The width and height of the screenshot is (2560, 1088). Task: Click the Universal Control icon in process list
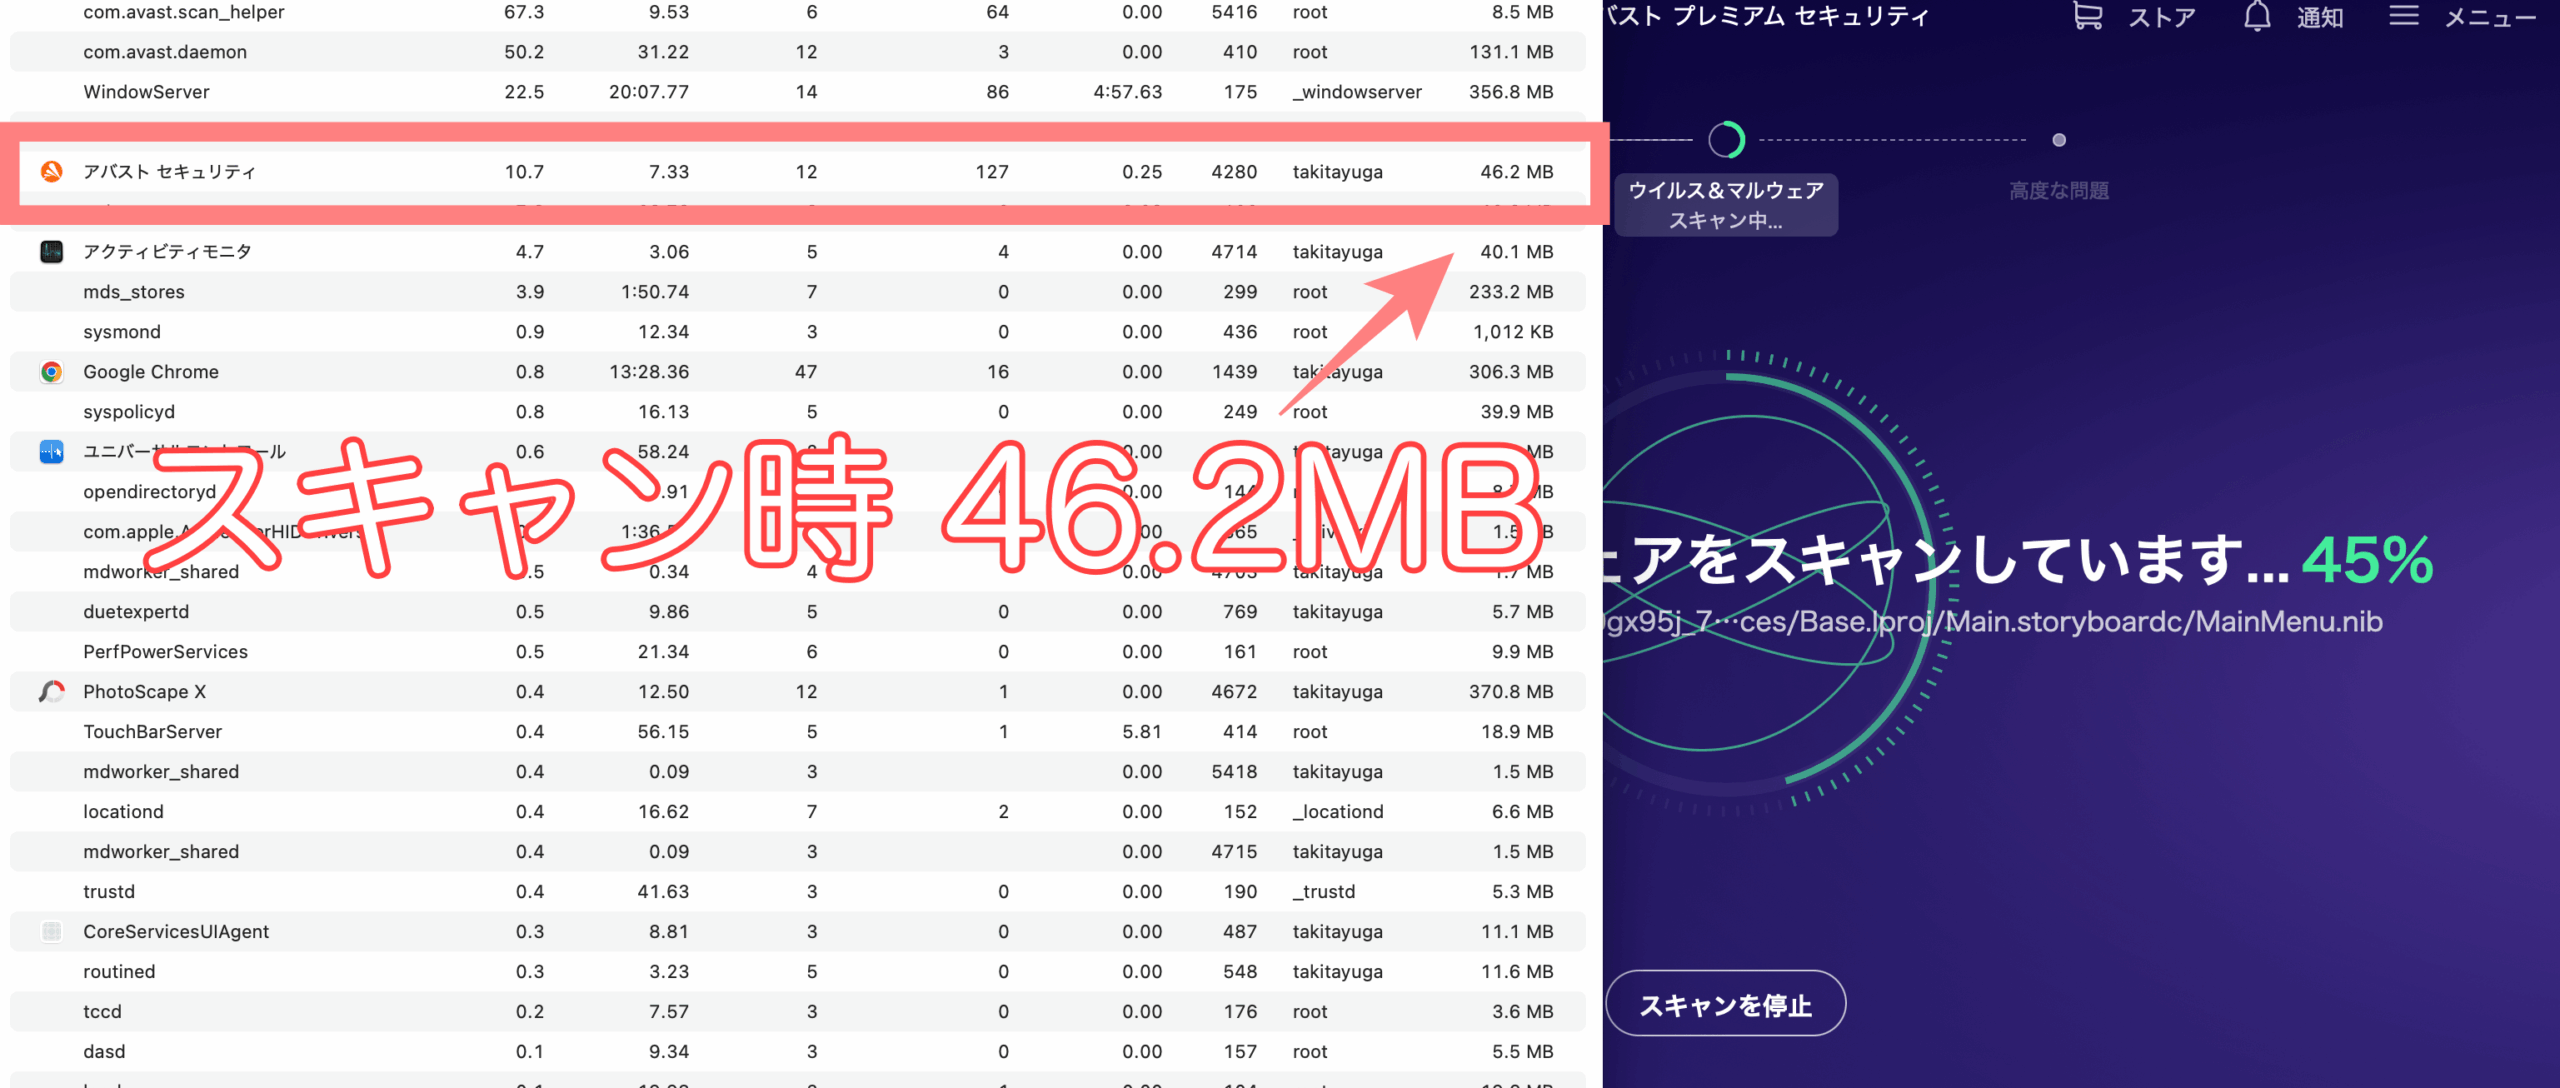pyautogui.click(x=52, y=451)
